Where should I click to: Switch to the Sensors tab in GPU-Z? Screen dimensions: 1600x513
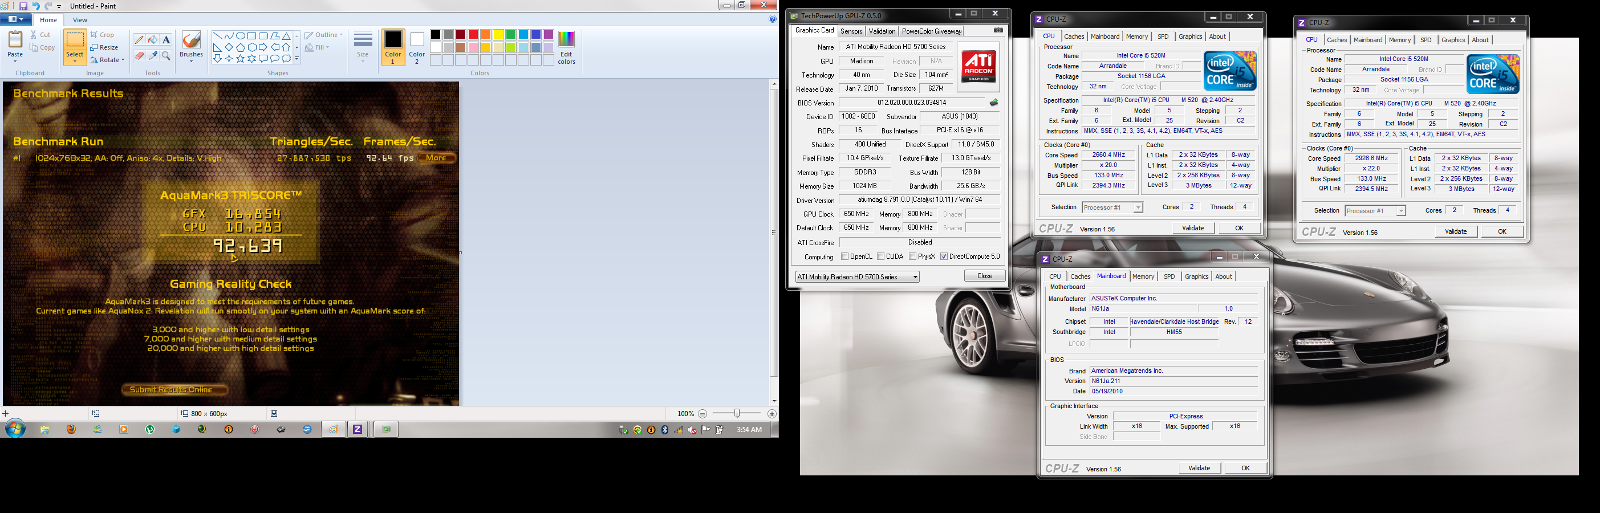(851, 30)
